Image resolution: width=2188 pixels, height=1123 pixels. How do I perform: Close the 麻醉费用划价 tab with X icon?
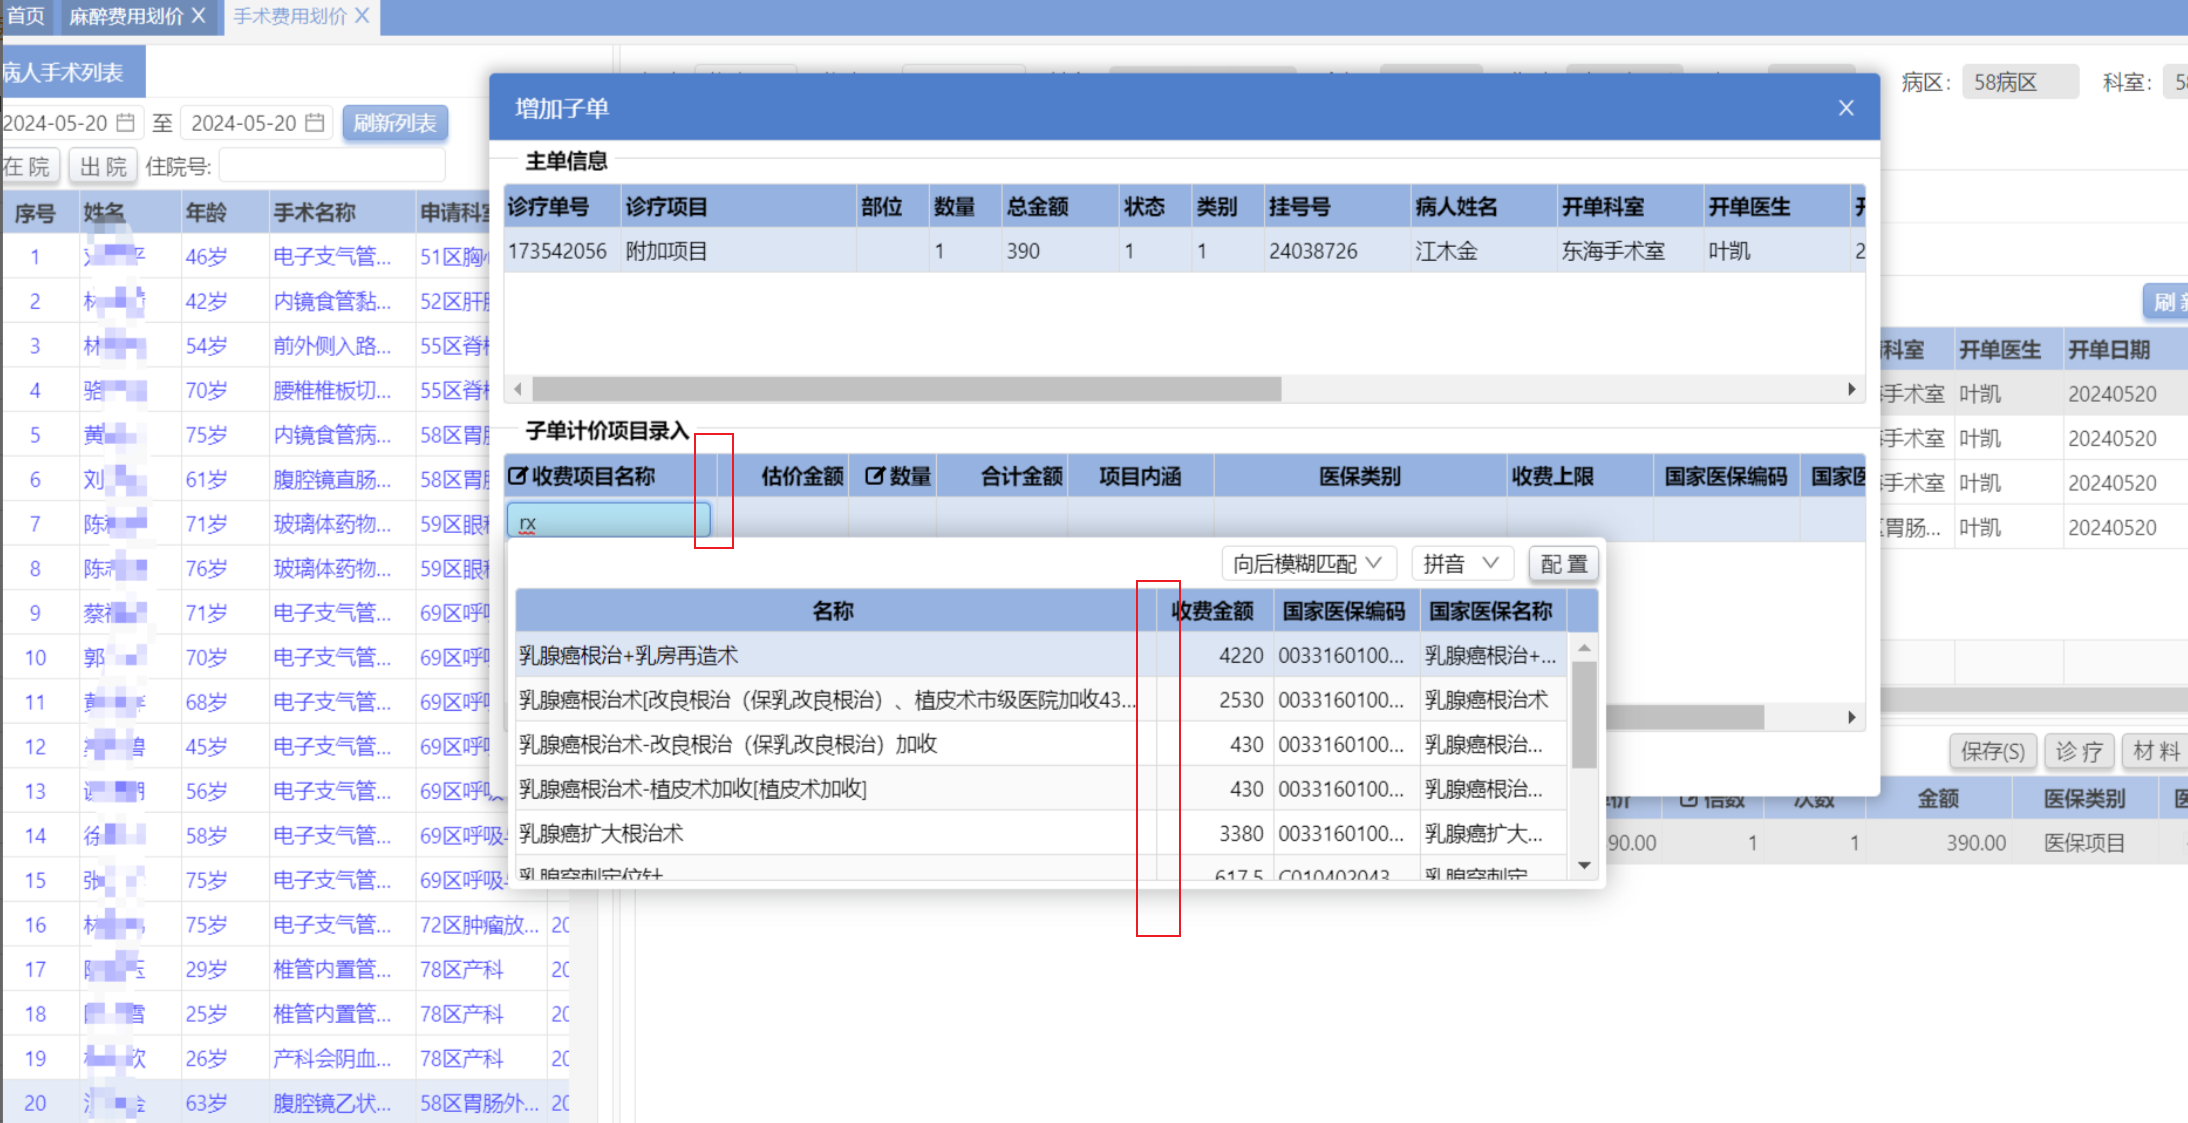199,16
